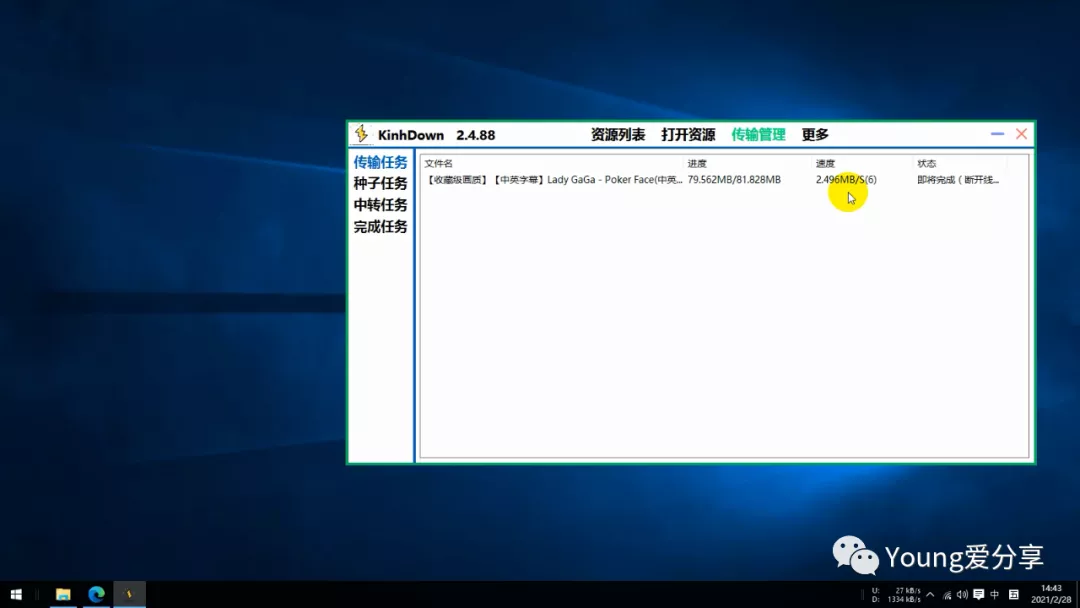The width and height of the screenshot is (1080, 608).
Task: Open File Explorer from the taskbar
Action: pyautogui.click(x=63, y=594)
